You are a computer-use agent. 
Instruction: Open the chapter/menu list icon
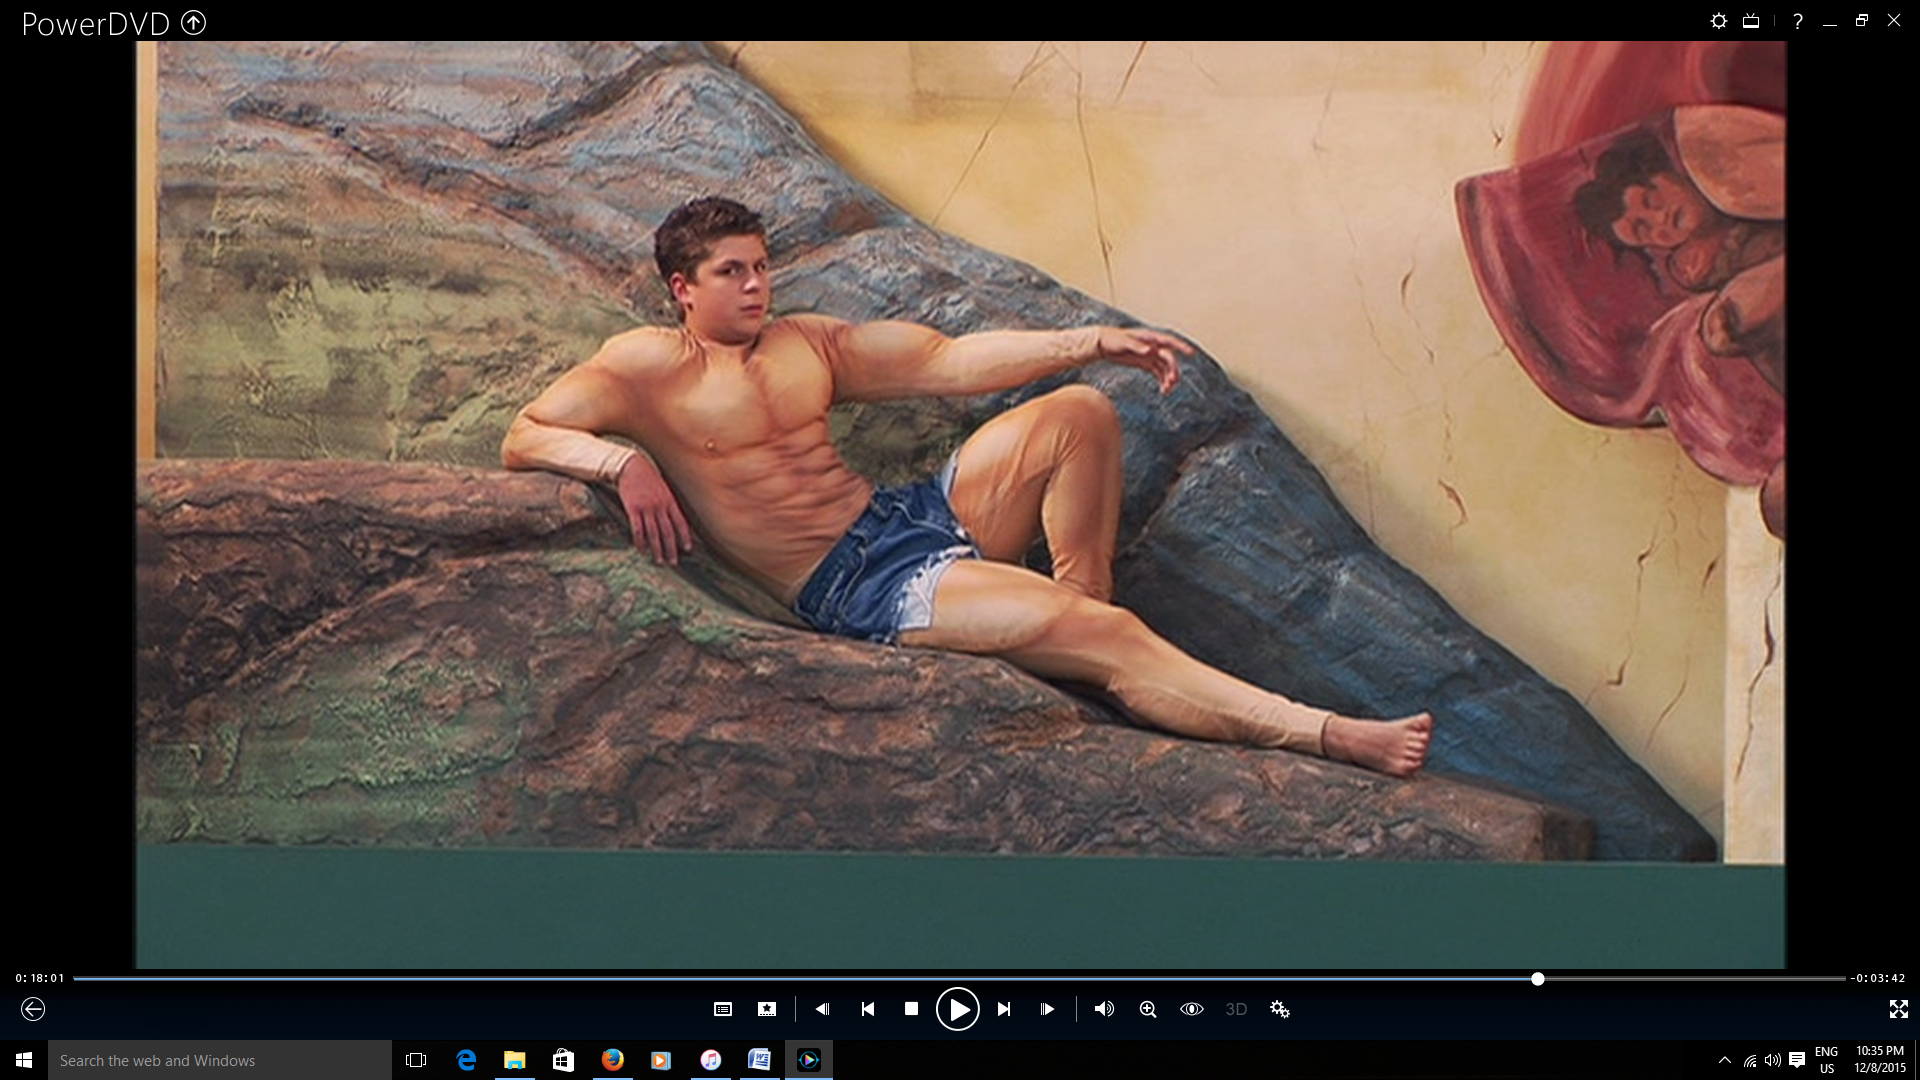pyautogui.click(x=723, y=1009)
